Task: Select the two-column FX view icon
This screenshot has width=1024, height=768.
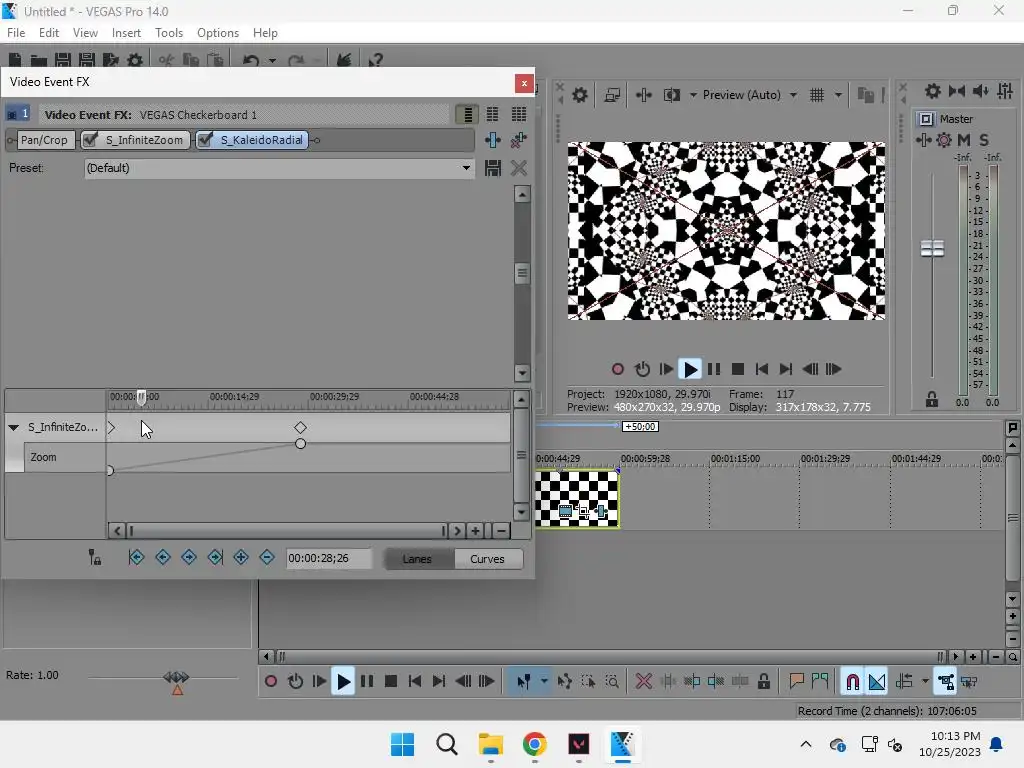Action: 492,114
